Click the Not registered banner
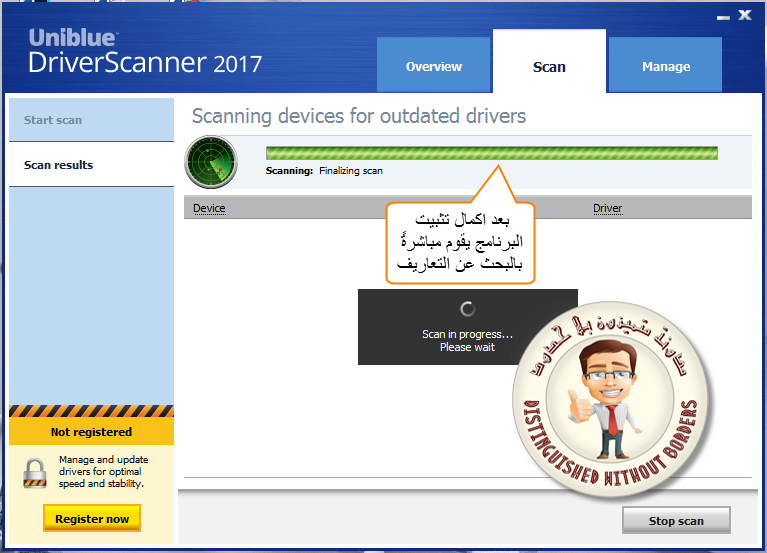Image resolution: width=767 pixels, height=553 pixels. [x=91, y=431]
